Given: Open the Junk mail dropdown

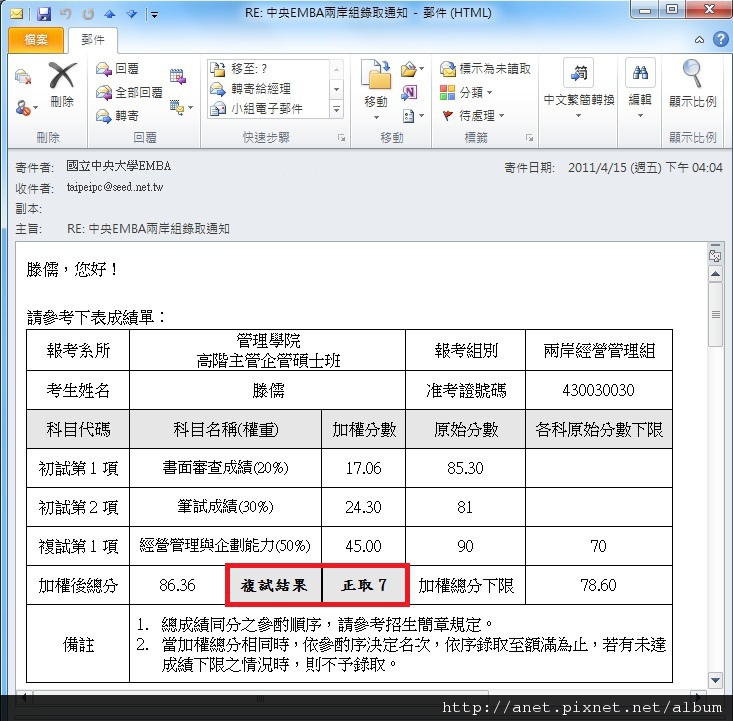Looking at the screenshot, I should click(26, 108).
